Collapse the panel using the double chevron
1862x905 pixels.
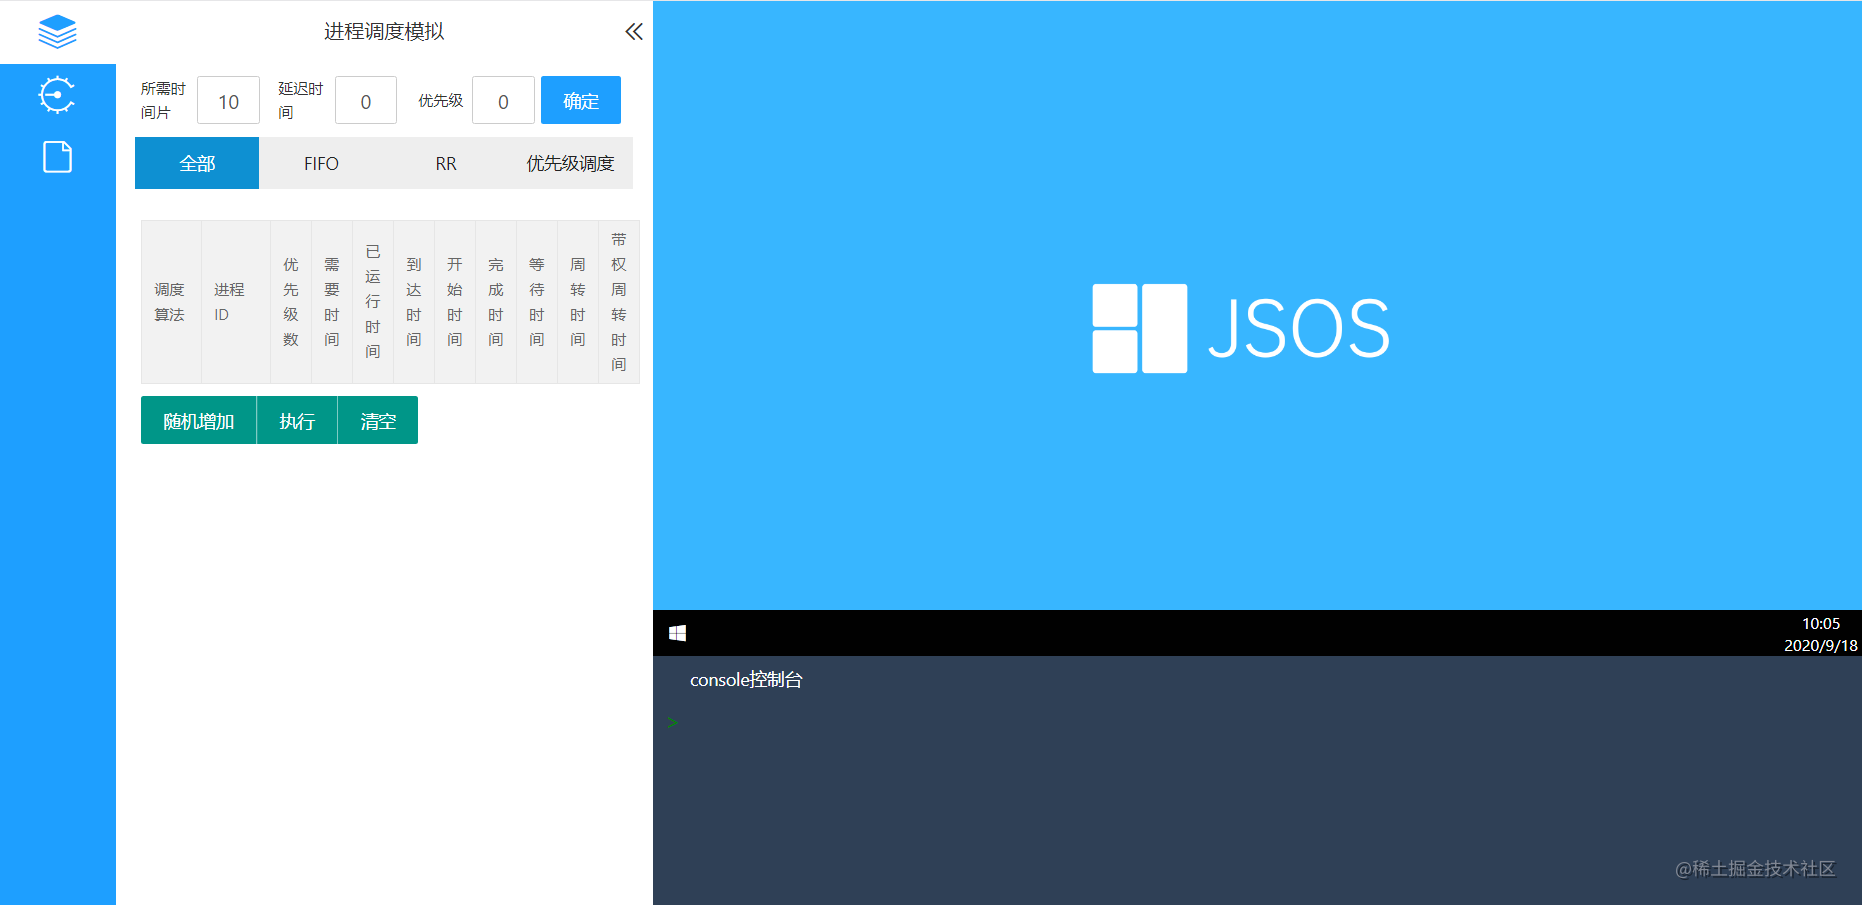633,31
